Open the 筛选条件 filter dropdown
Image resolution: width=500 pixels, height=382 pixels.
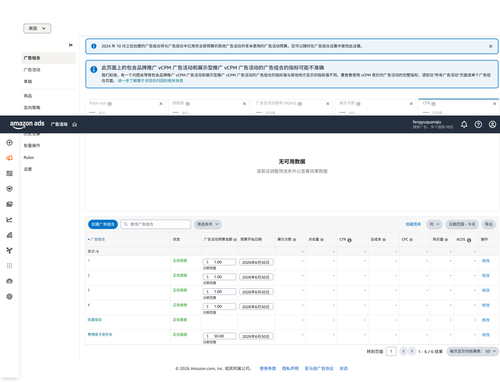pyautogui.click(x=208, y=224)
